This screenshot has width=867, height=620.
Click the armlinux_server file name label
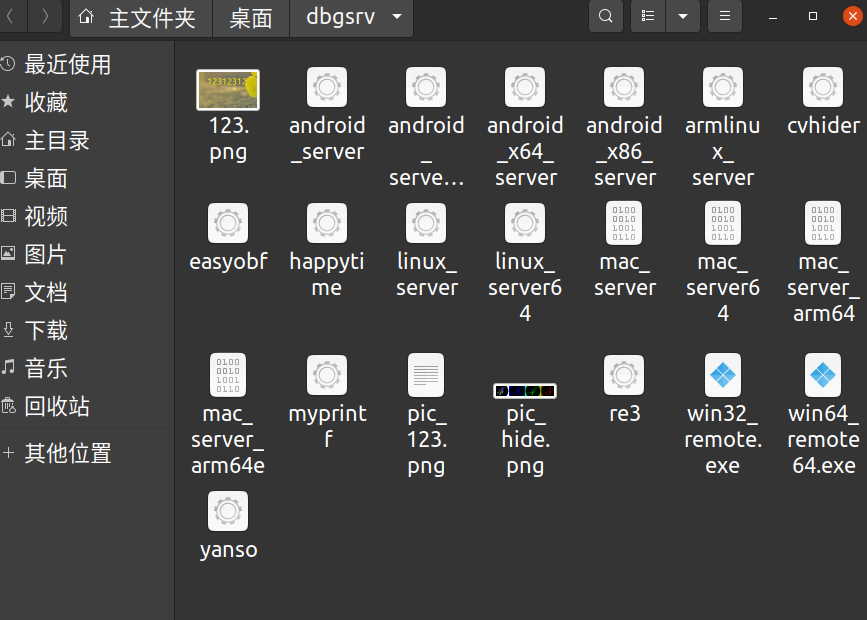(723, 152)
